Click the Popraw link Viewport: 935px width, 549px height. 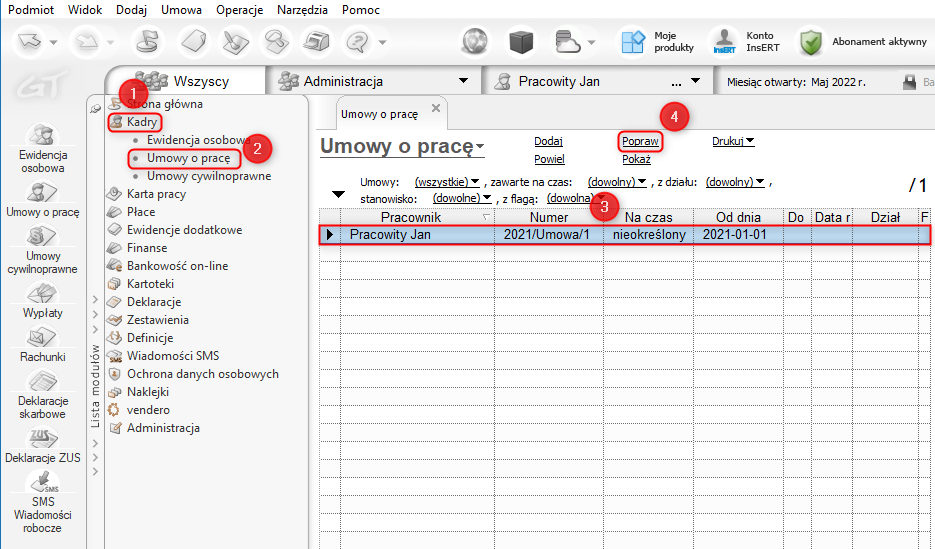[640, 141]
